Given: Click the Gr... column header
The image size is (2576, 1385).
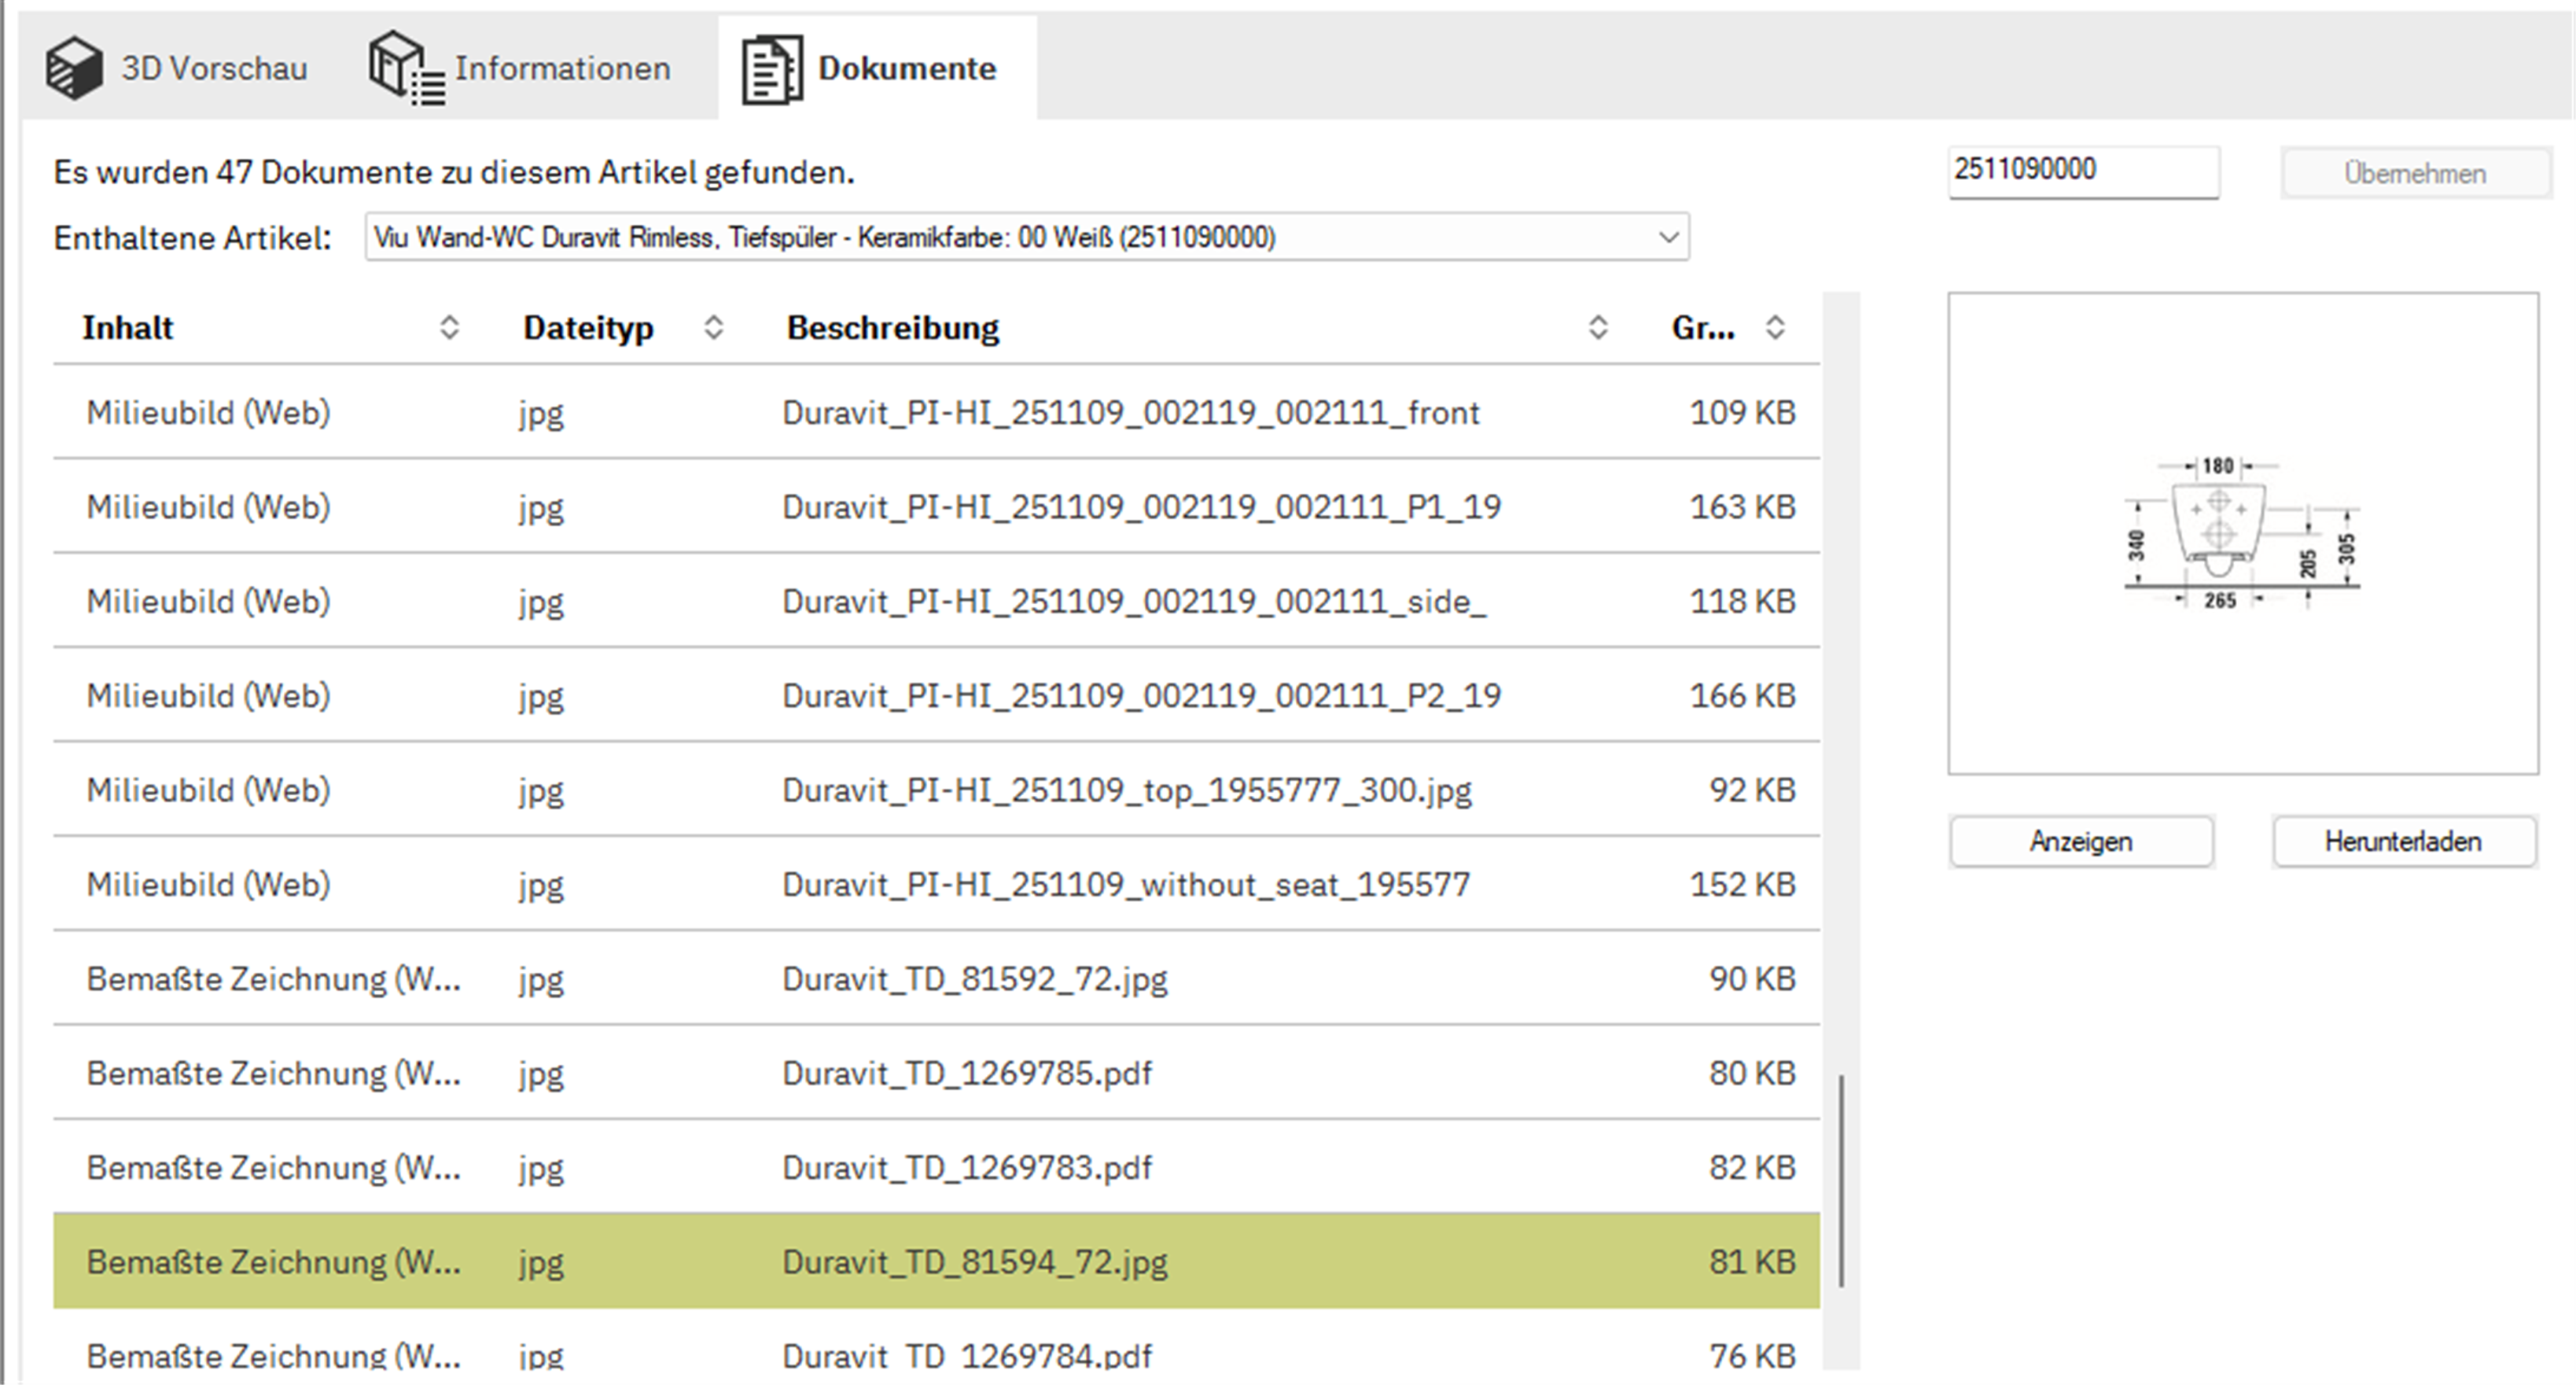Looking at the screenshot, I should point(1703,327).
